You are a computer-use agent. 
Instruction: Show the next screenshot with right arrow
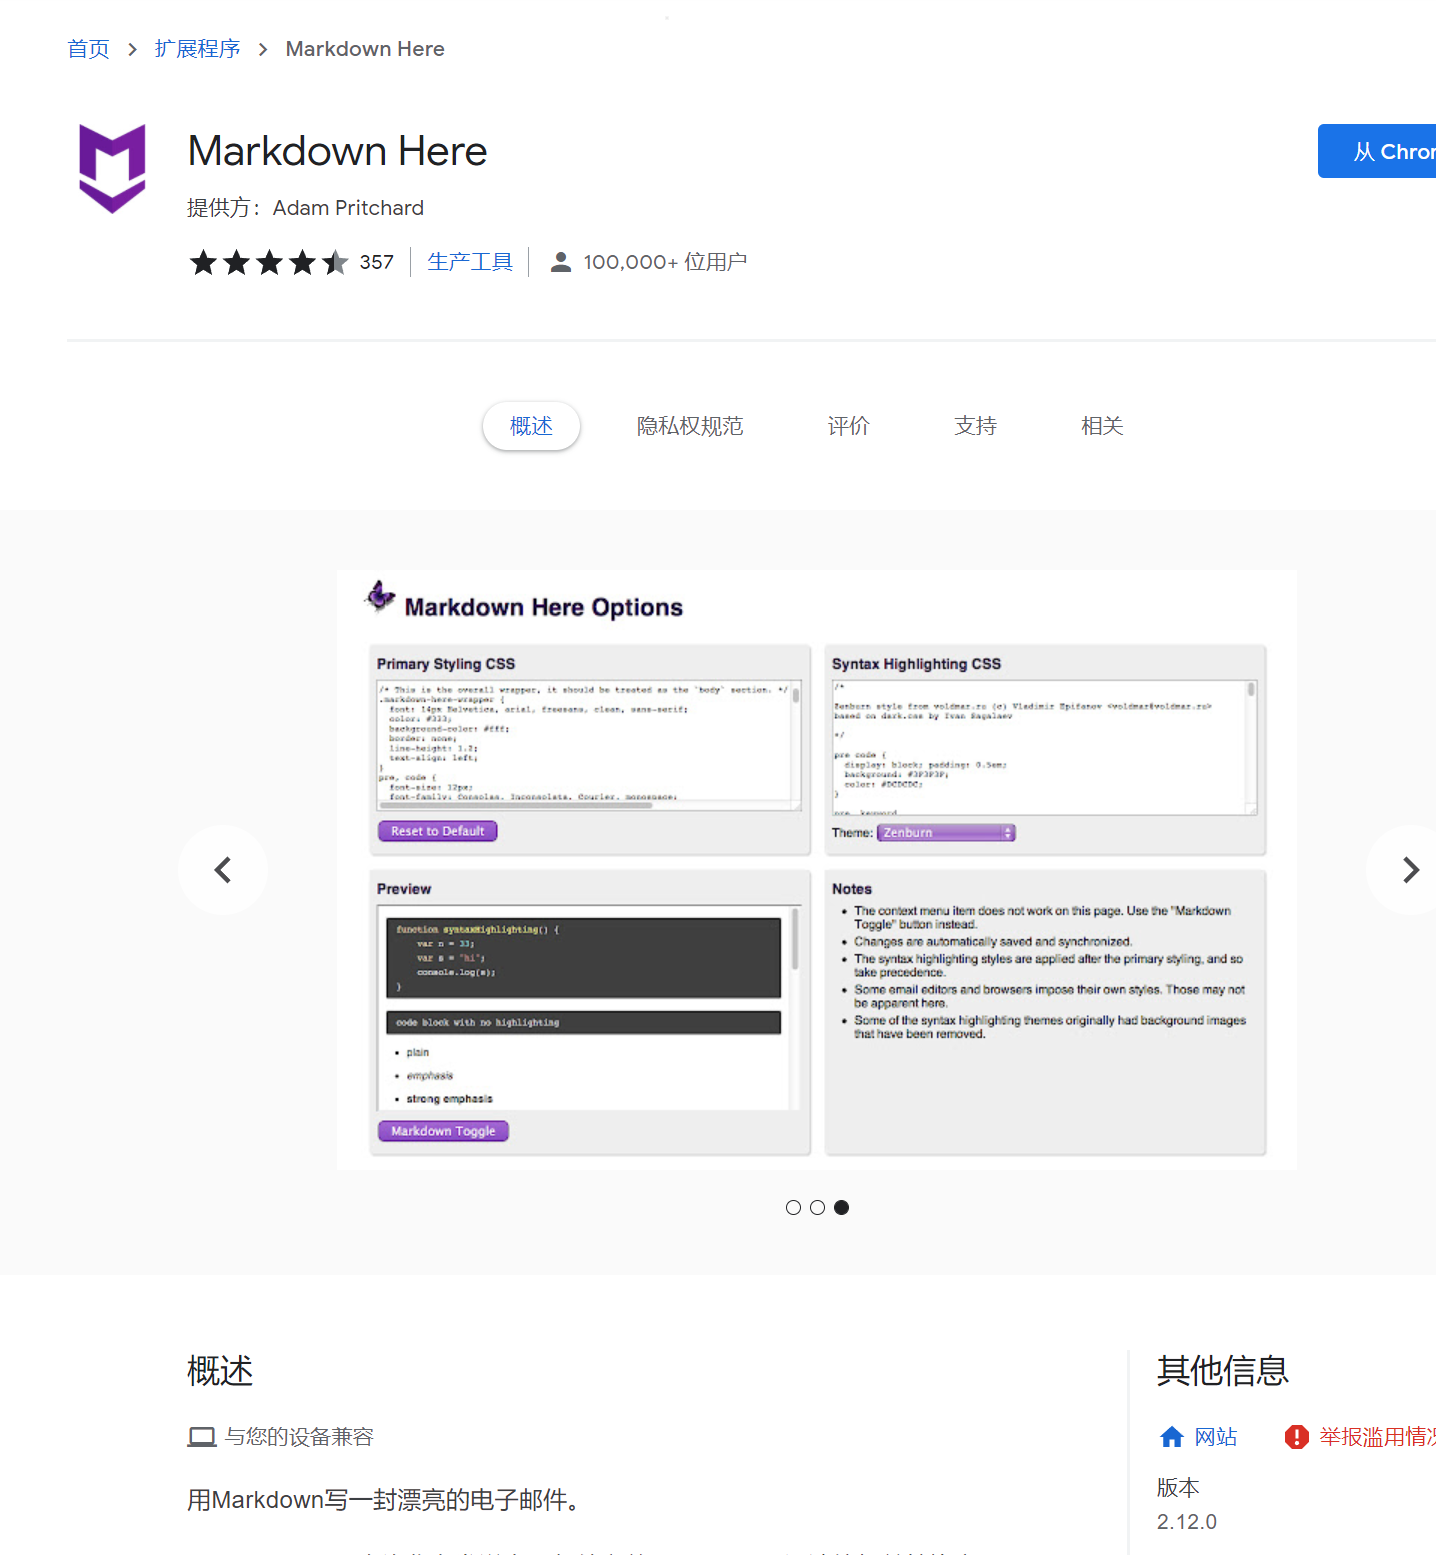(1410, 870)
